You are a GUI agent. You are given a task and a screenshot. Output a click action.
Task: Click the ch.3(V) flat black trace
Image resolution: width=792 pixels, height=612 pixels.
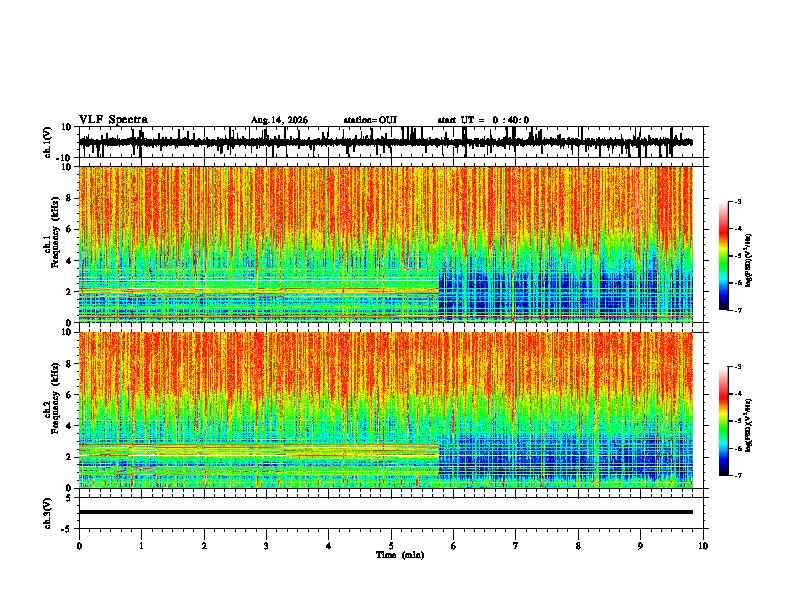[386, 512]
